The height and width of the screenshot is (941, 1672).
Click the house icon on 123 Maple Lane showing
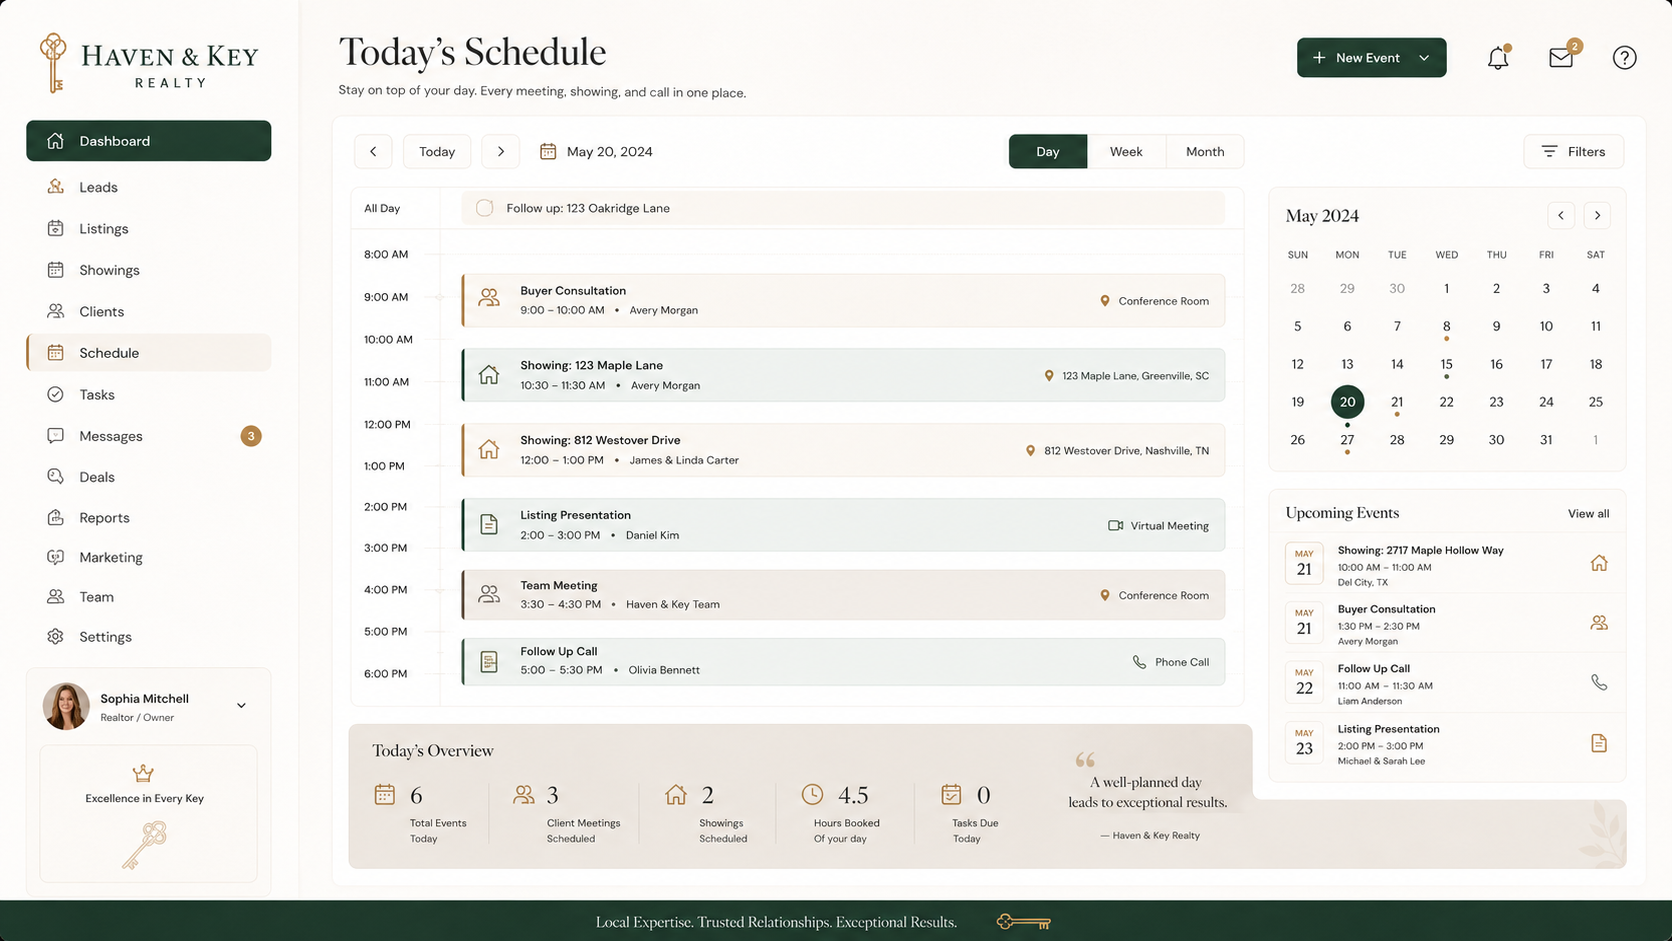(x=489, y=374)
